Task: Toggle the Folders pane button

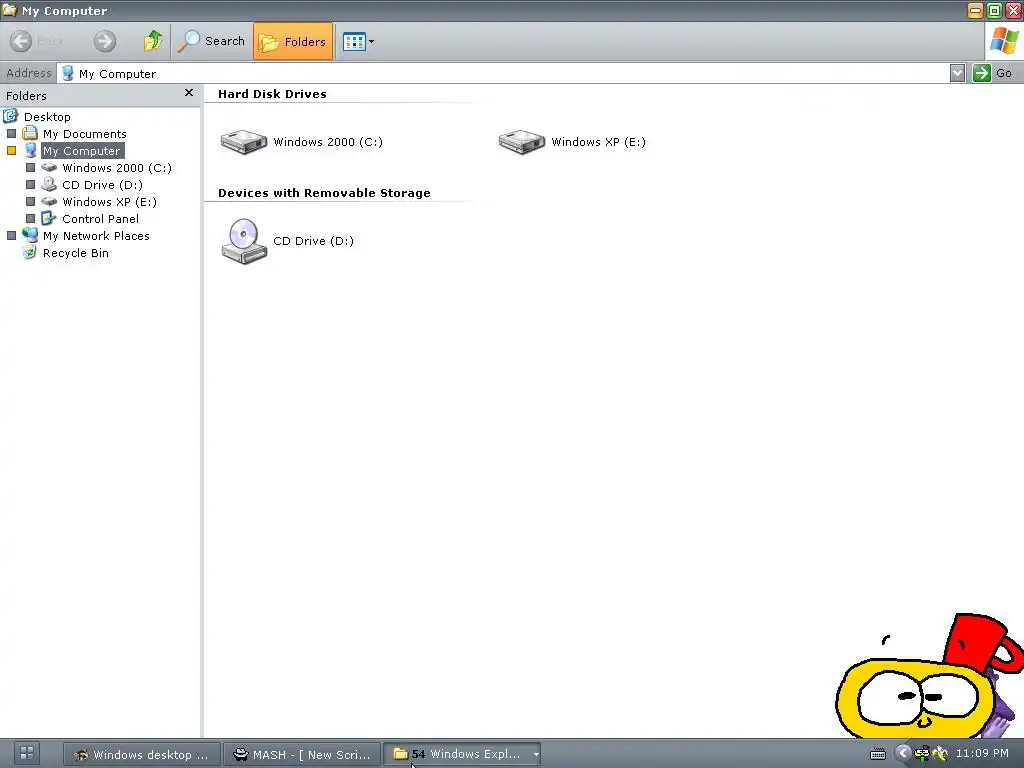Action: [293, 41]
